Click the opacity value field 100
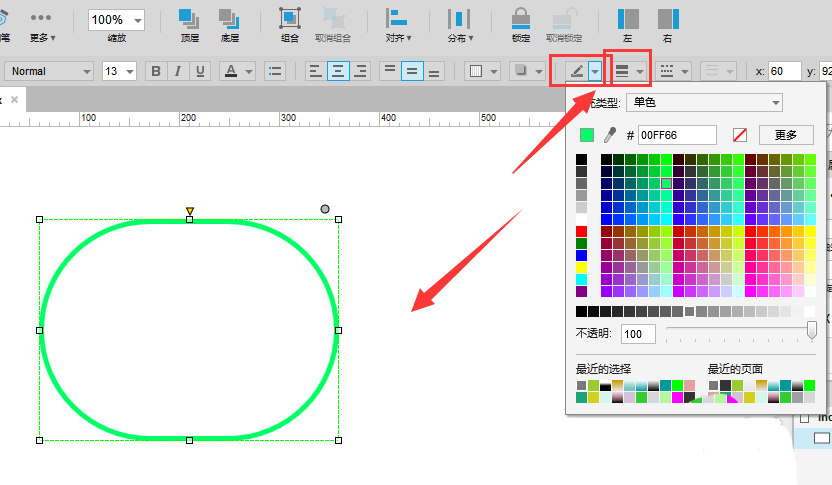The height and width of the screenshot is (485, 832). point(638,334)
